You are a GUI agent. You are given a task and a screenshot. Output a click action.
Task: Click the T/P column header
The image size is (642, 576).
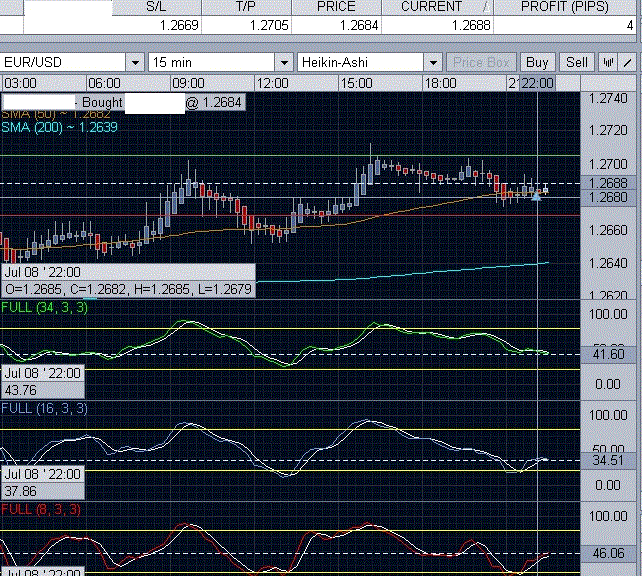tap(246, 7)
